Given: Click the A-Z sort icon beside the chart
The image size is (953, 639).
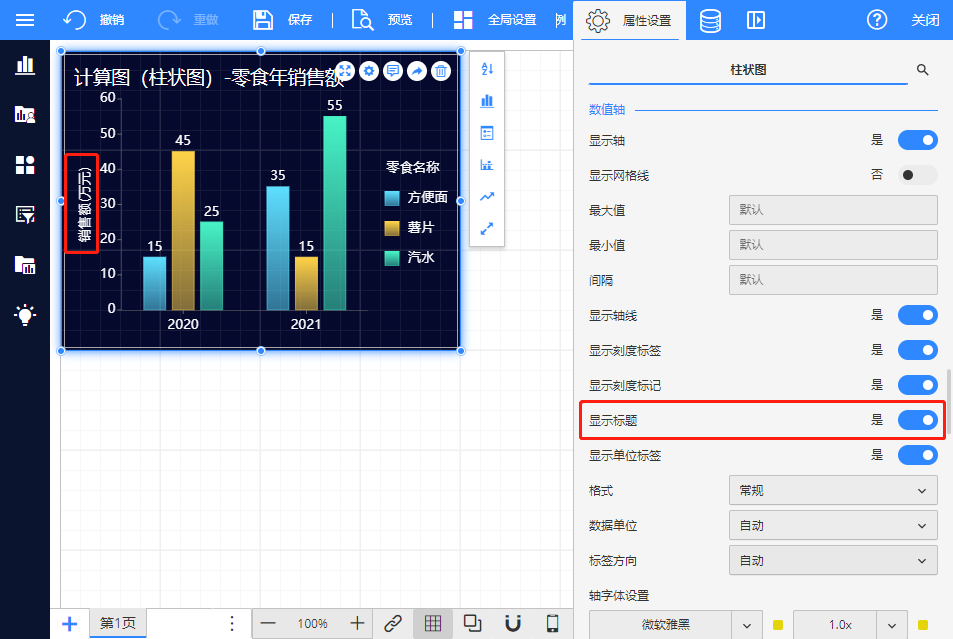Looking at the screenshot, I should [x=487, y=69].
